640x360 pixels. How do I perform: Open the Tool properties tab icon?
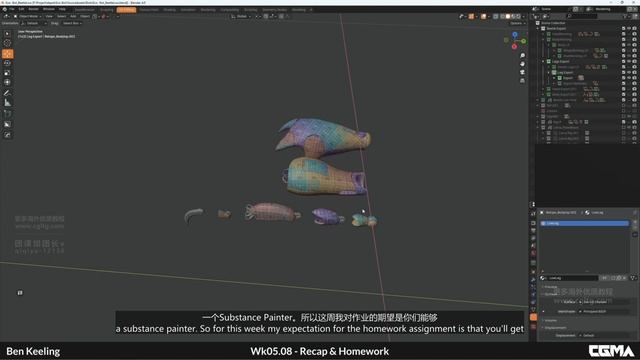533,213
